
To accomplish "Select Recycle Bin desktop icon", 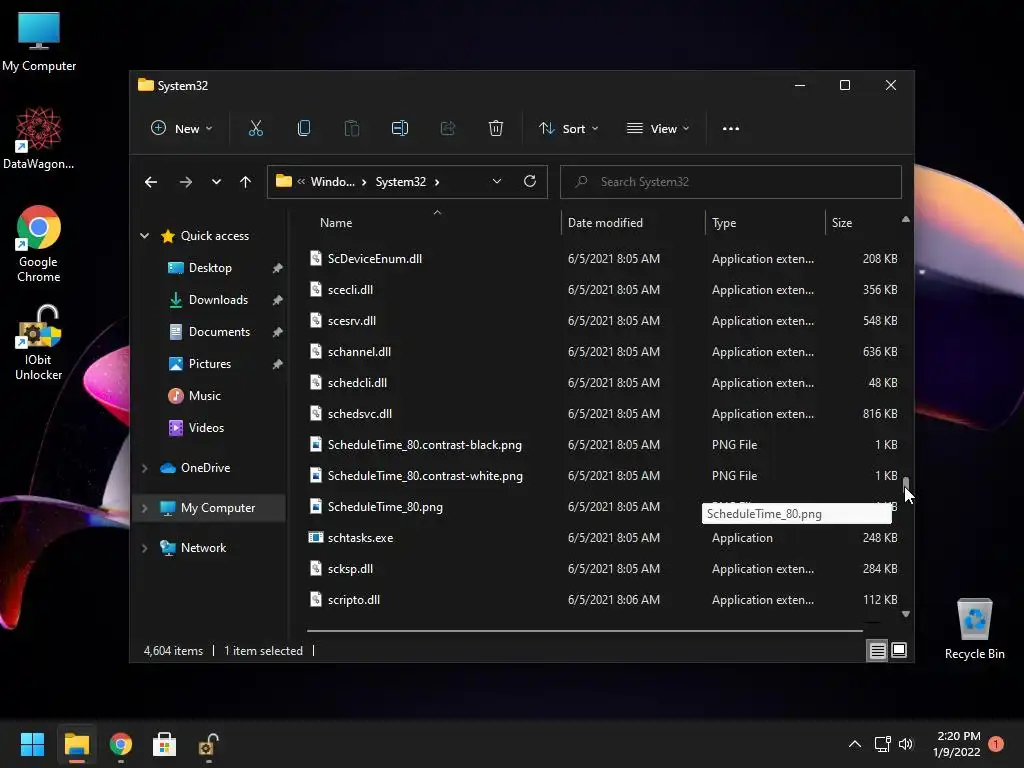I will point(974,628).
